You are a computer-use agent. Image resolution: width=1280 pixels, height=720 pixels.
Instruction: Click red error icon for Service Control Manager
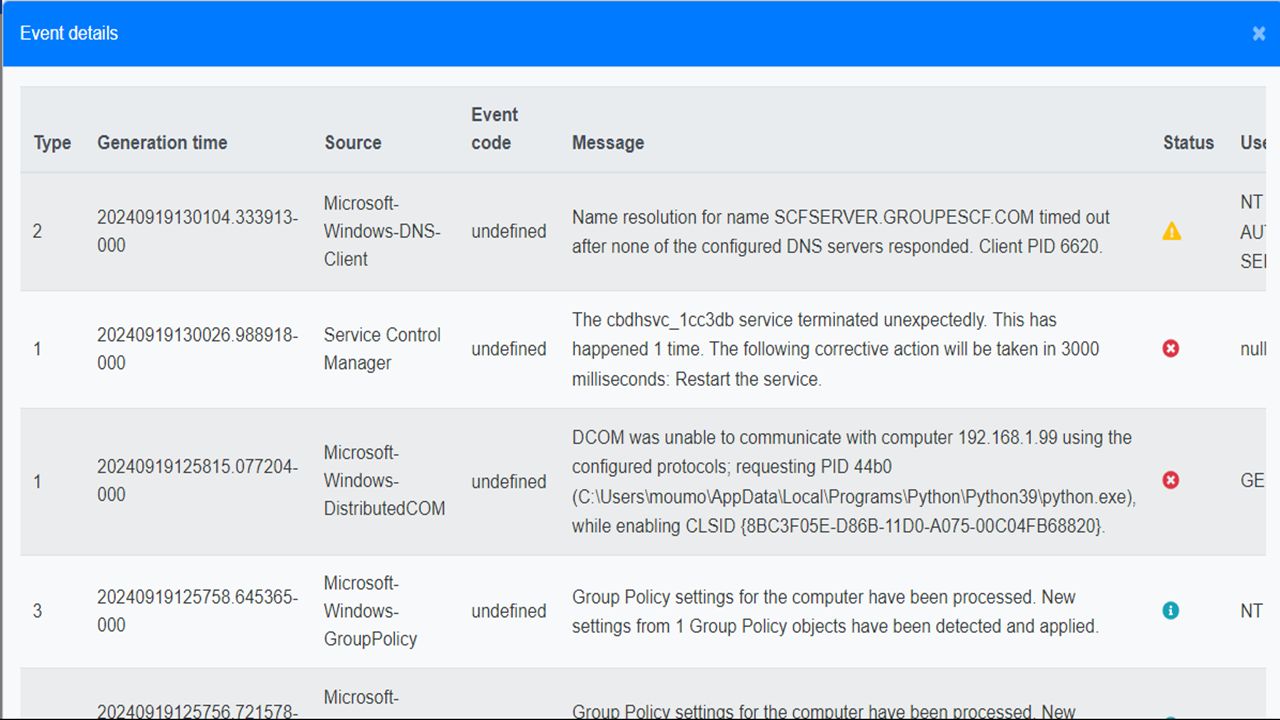pyautogui.click(x=1171, y=349)
